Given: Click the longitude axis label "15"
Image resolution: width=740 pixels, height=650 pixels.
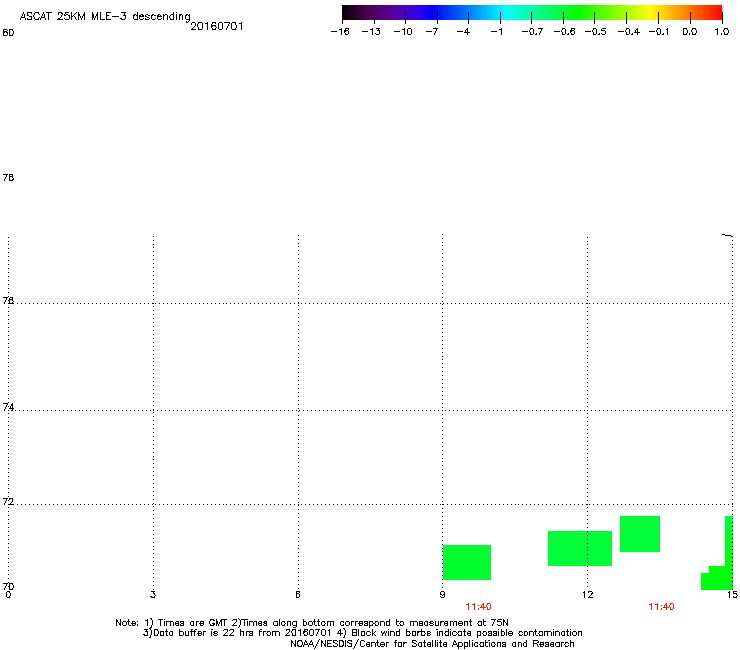Looking at the screenshot, I should [732, 595].
